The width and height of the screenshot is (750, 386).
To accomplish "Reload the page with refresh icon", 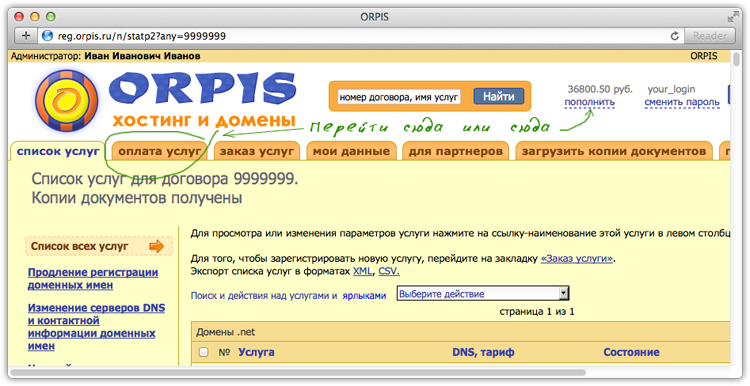I will (x=674, y=36).
